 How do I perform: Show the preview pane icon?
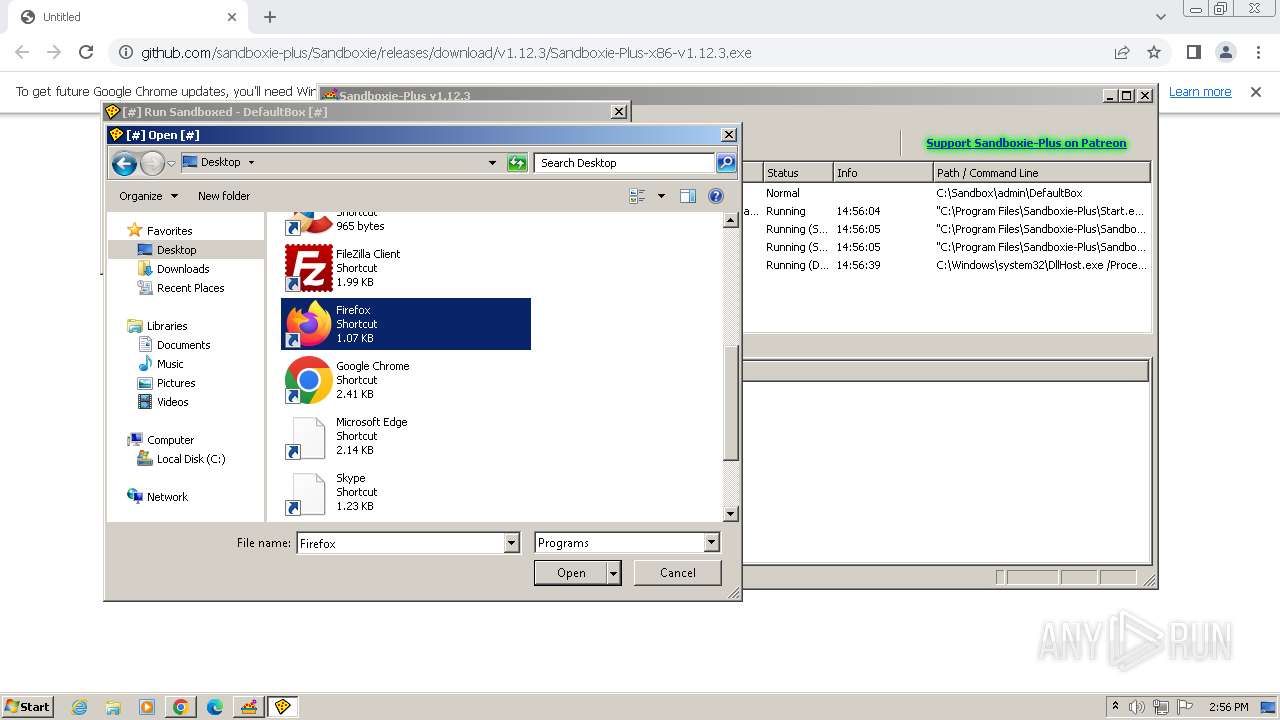[x=688, y=196]
